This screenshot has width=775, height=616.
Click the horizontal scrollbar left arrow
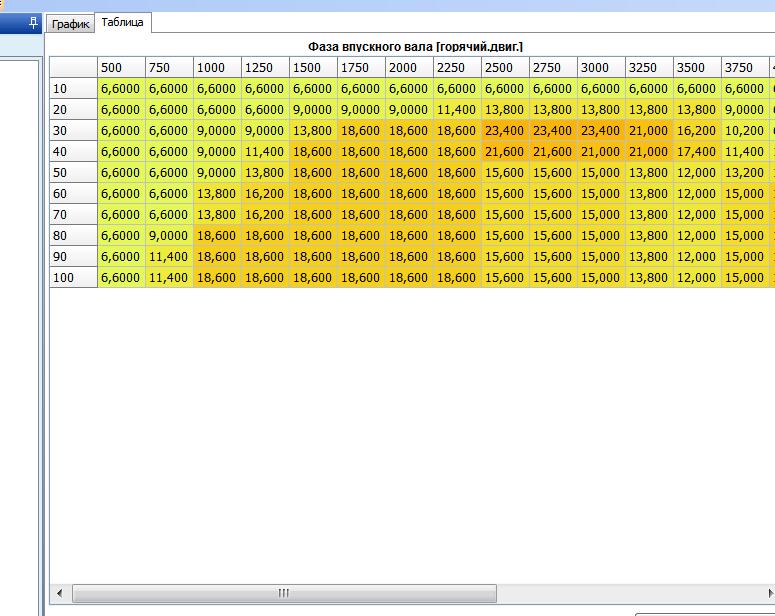tap(60, 593)
